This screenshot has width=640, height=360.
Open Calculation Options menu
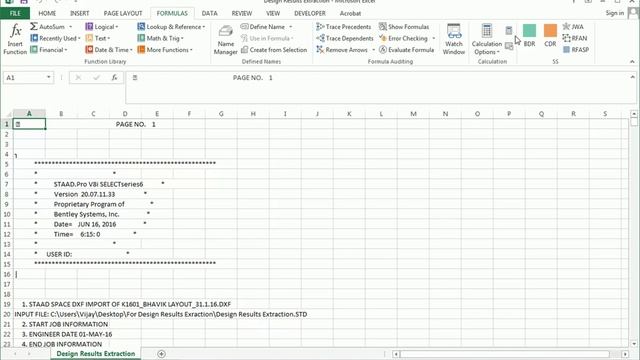pyautogui.click(x=487, y=39)
